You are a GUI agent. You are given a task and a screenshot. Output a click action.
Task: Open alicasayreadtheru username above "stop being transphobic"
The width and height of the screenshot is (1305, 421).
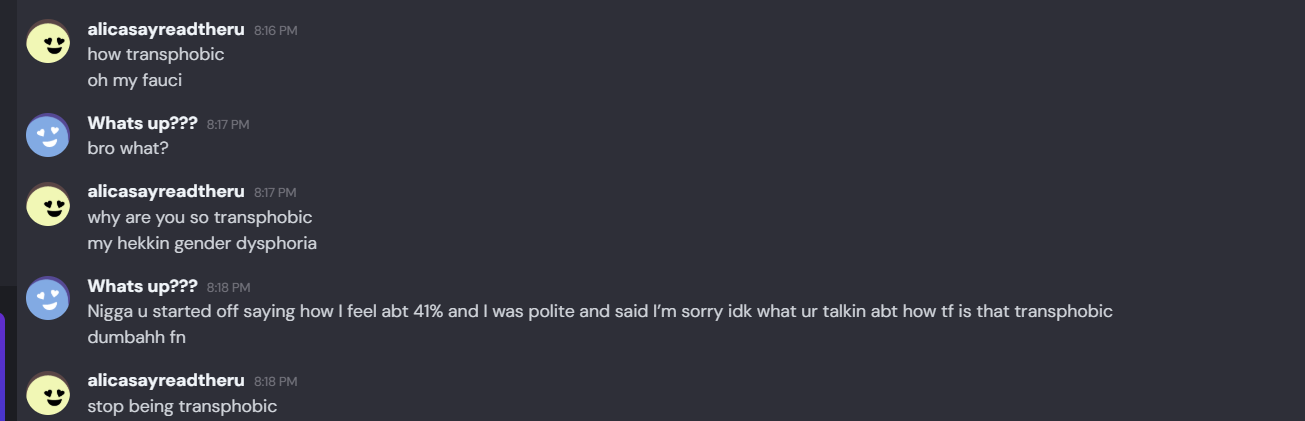coord(166,381)
